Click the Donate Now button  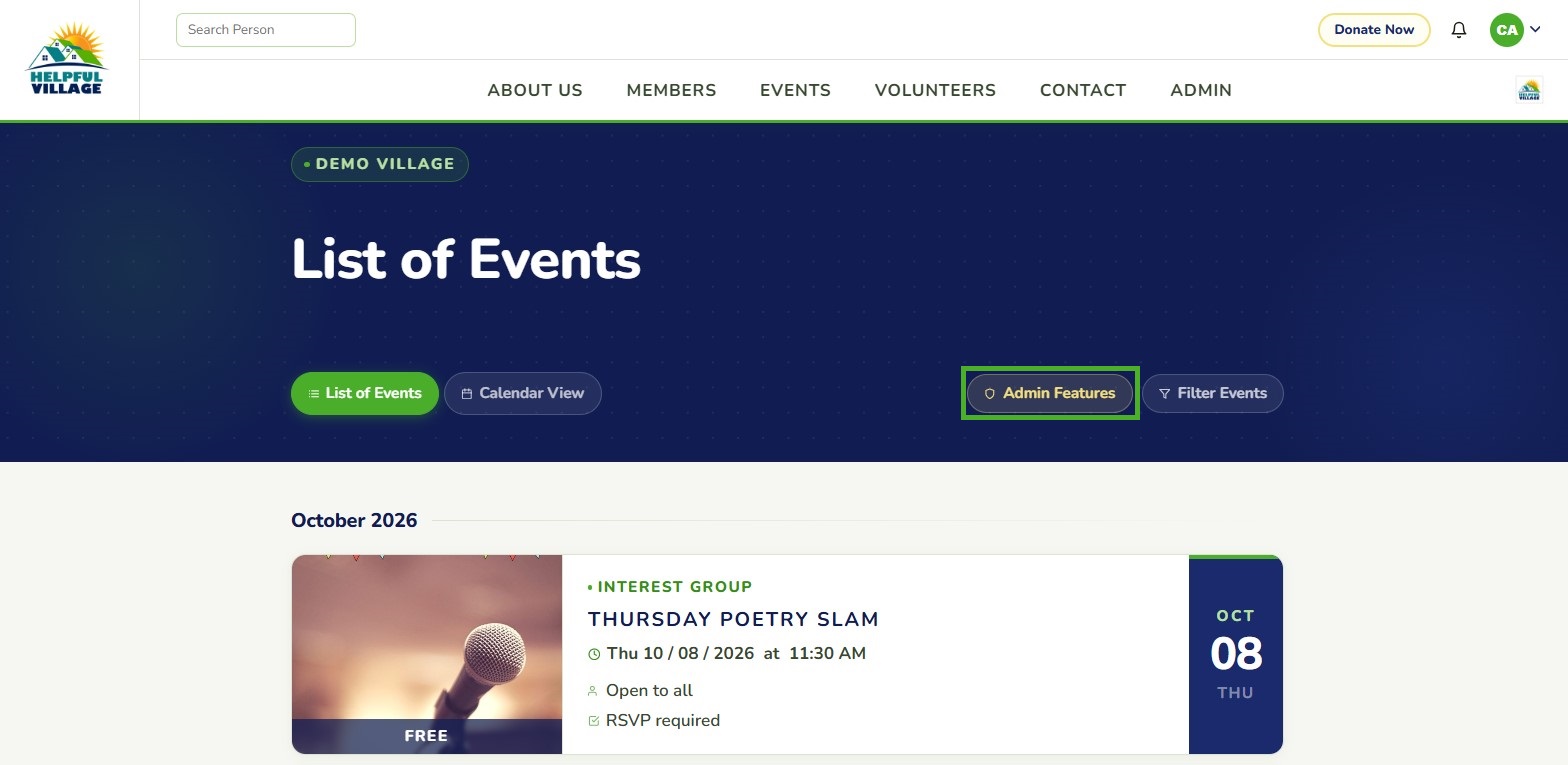coord(1374,30)
